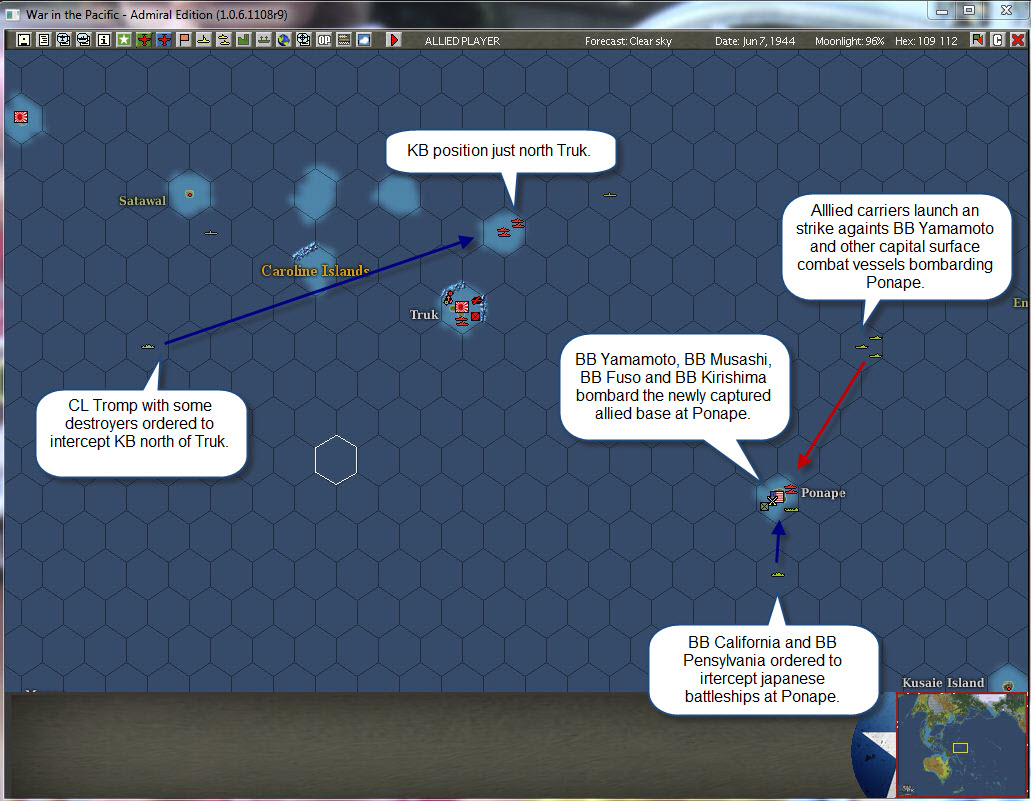
Task: Select the Allied carrier task force icons
Action: [869, 347]
